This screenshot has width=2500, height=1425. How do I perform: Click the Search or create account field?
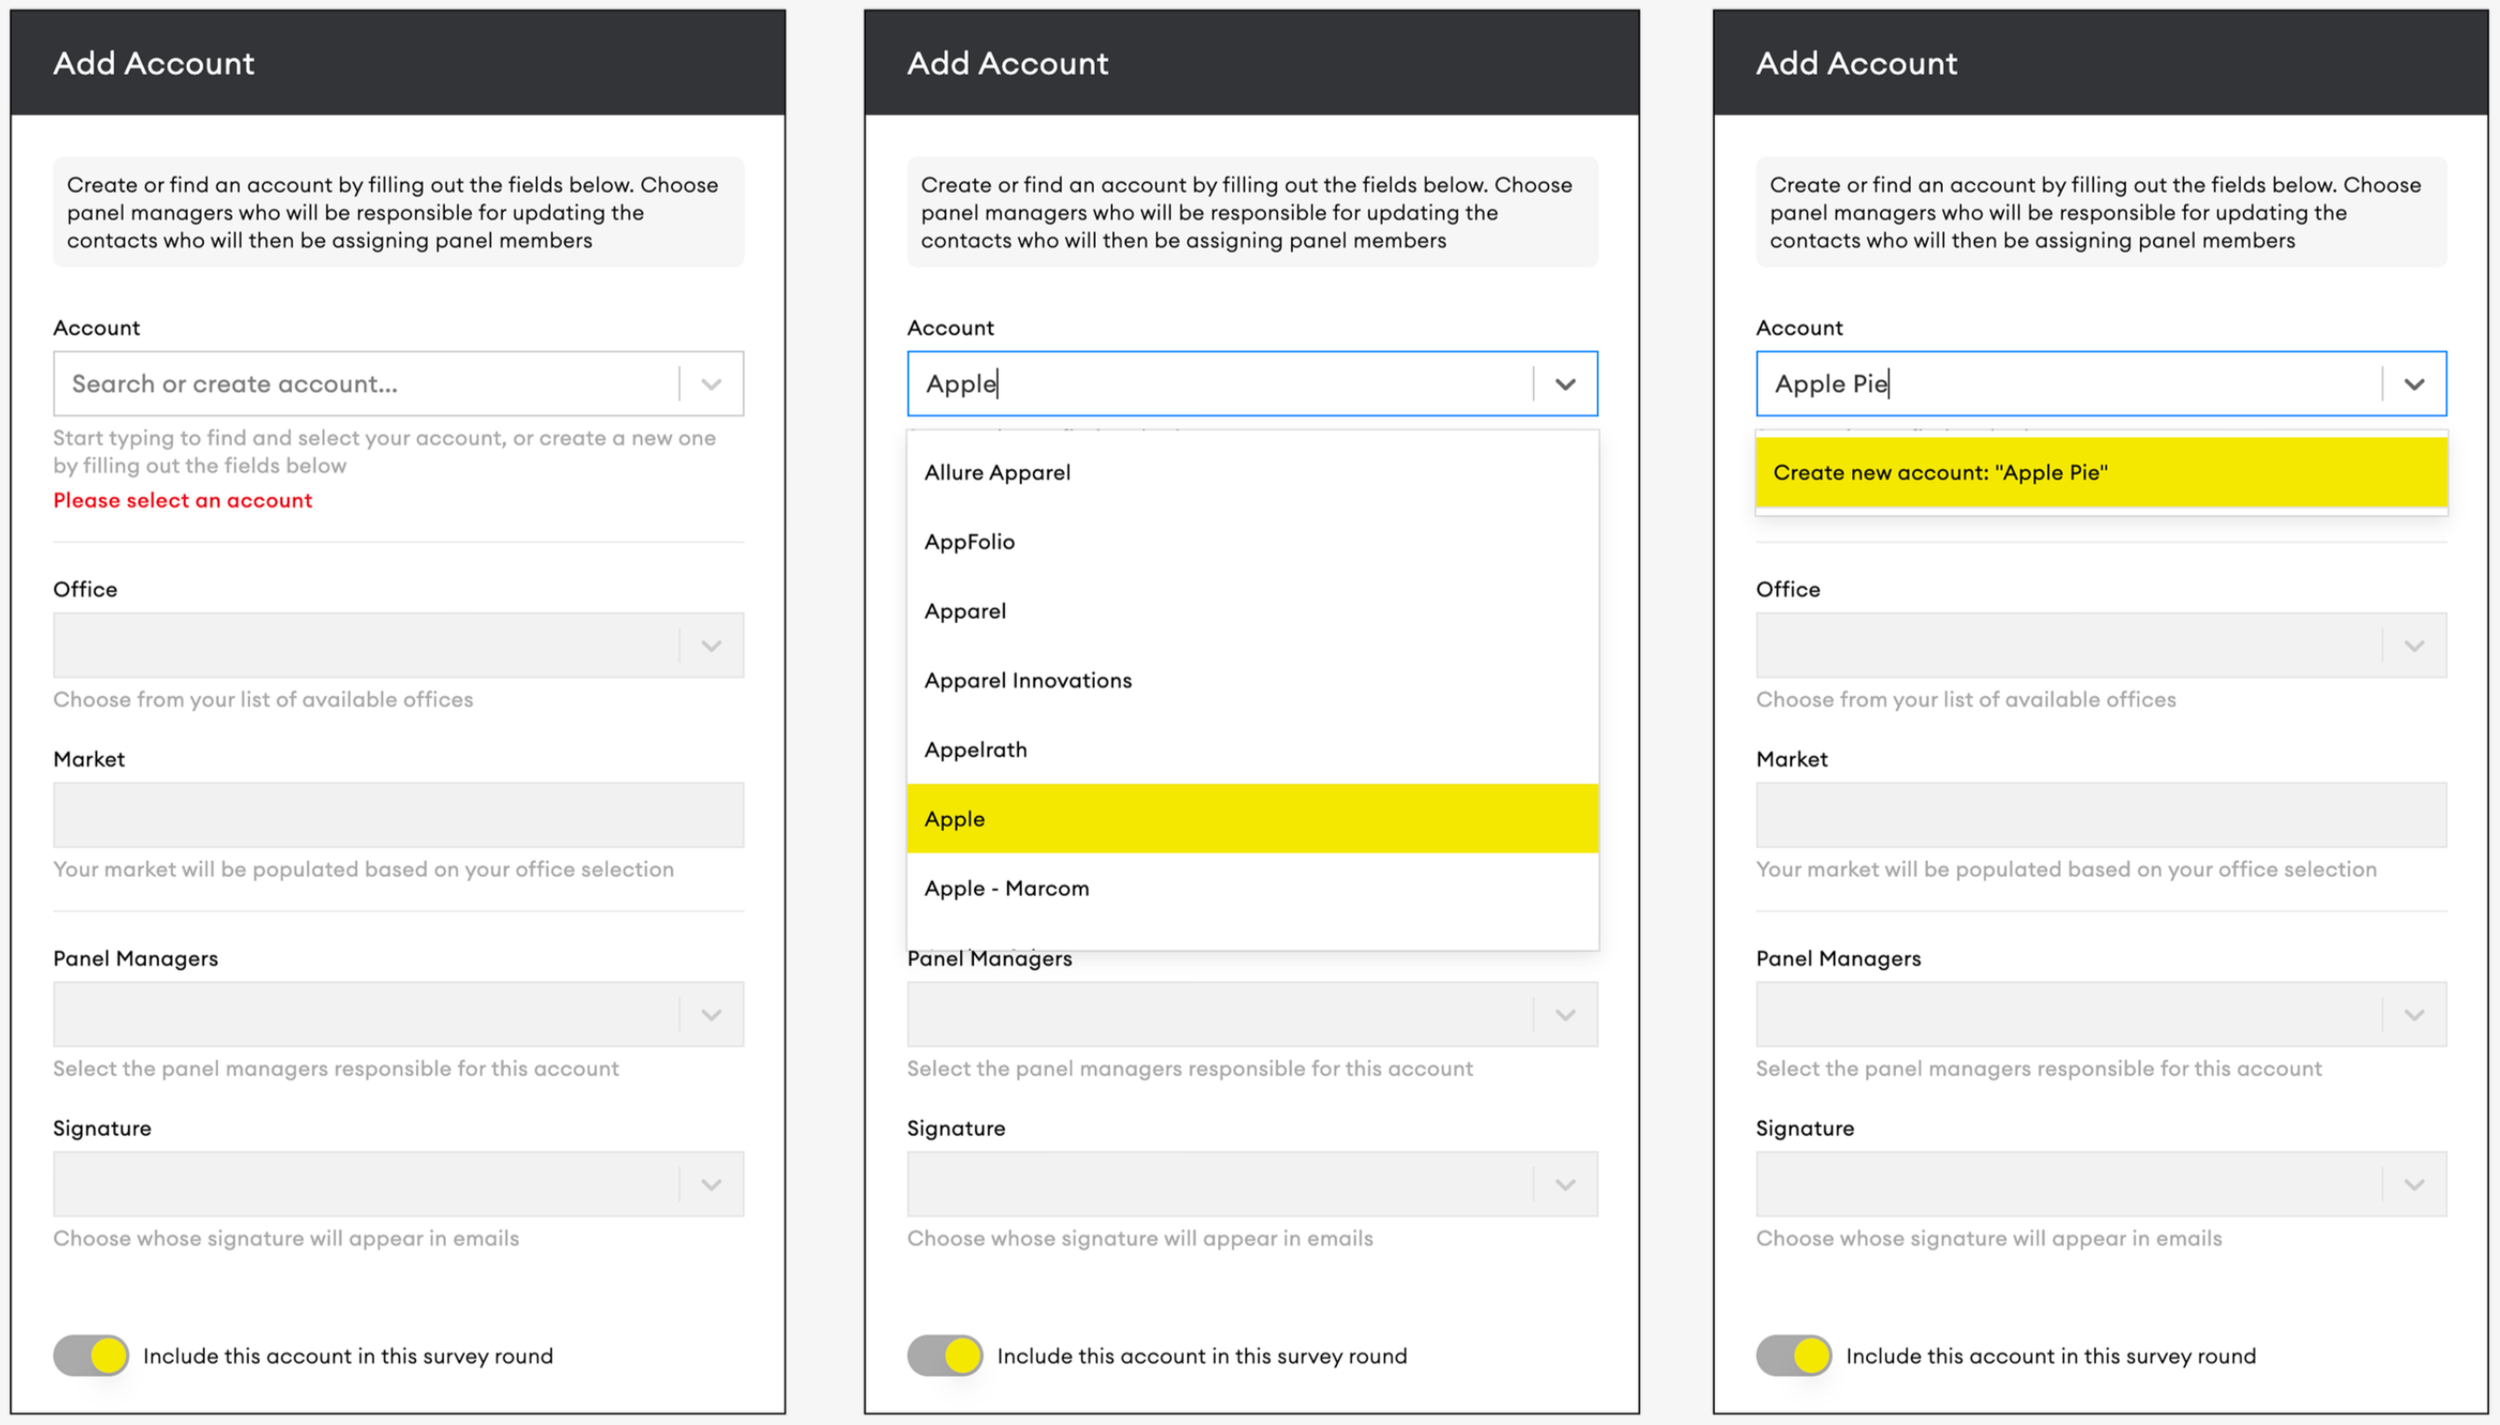tap(365, 384)
